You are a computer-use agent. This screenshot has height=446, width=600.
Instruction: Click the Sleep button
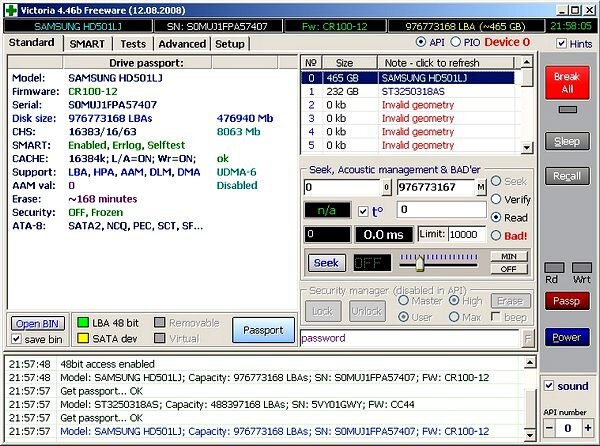(x=567, y=141)
